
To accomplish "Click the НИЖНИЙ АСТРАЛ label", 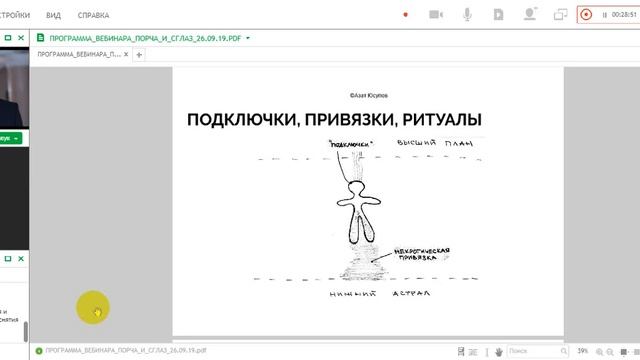I will [380, 293].
